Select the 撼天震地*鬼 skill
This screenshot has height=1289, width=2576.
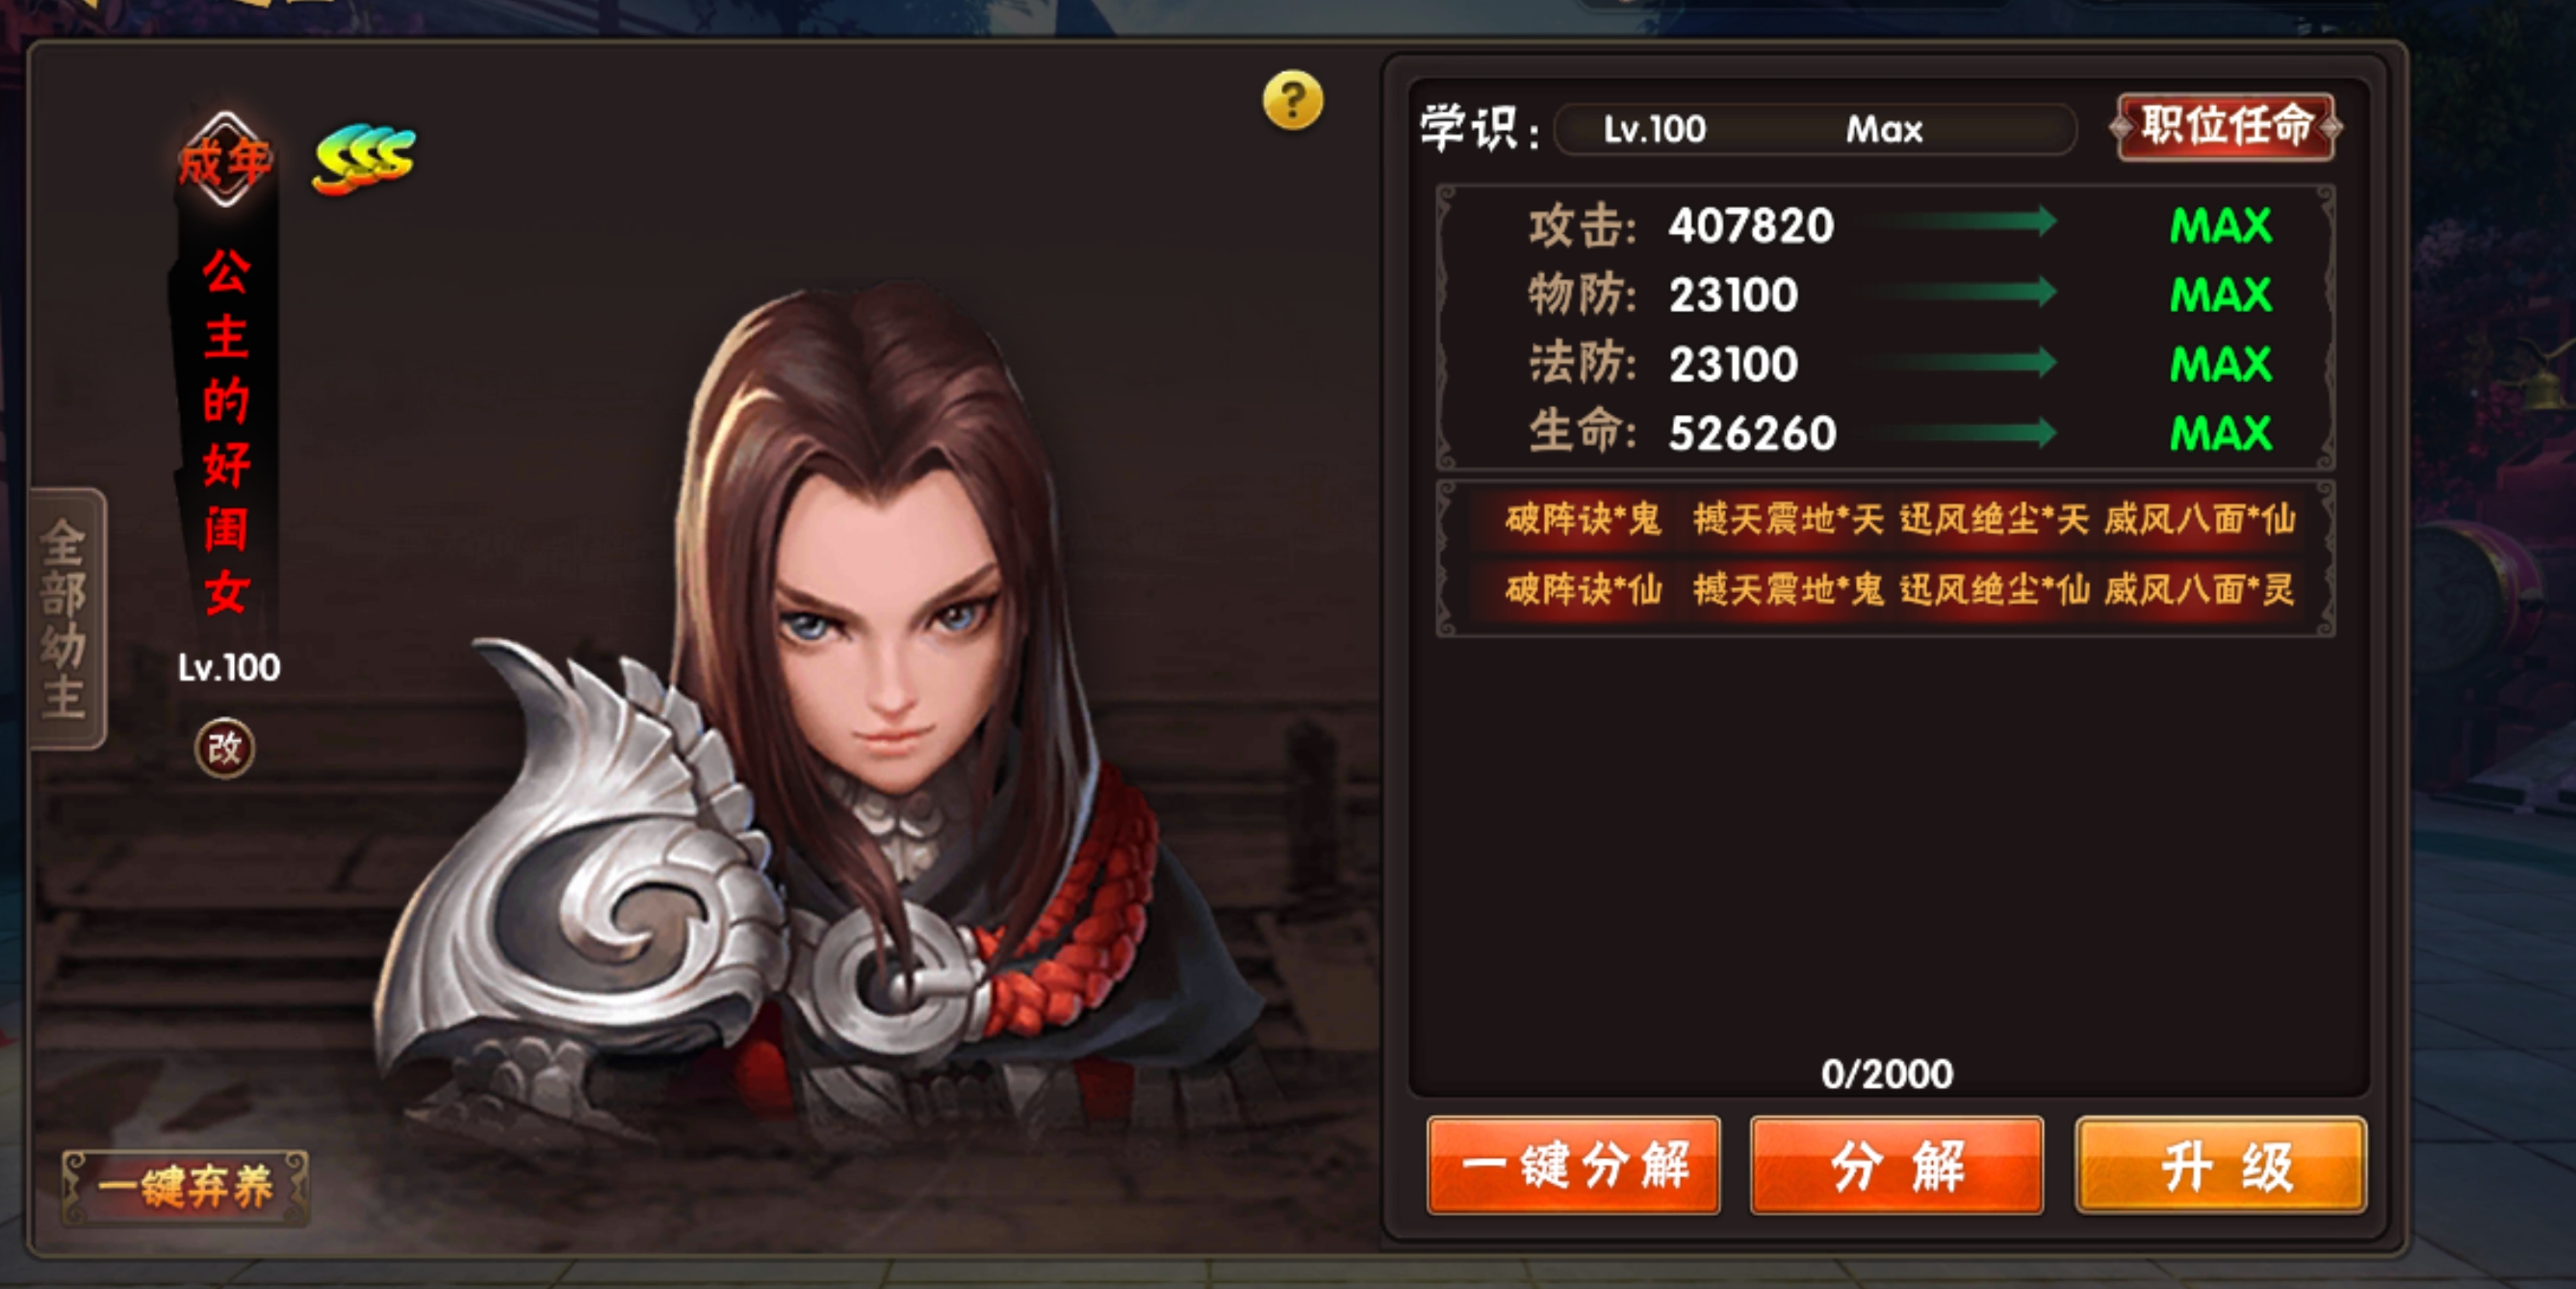[x=1788, y=590]
